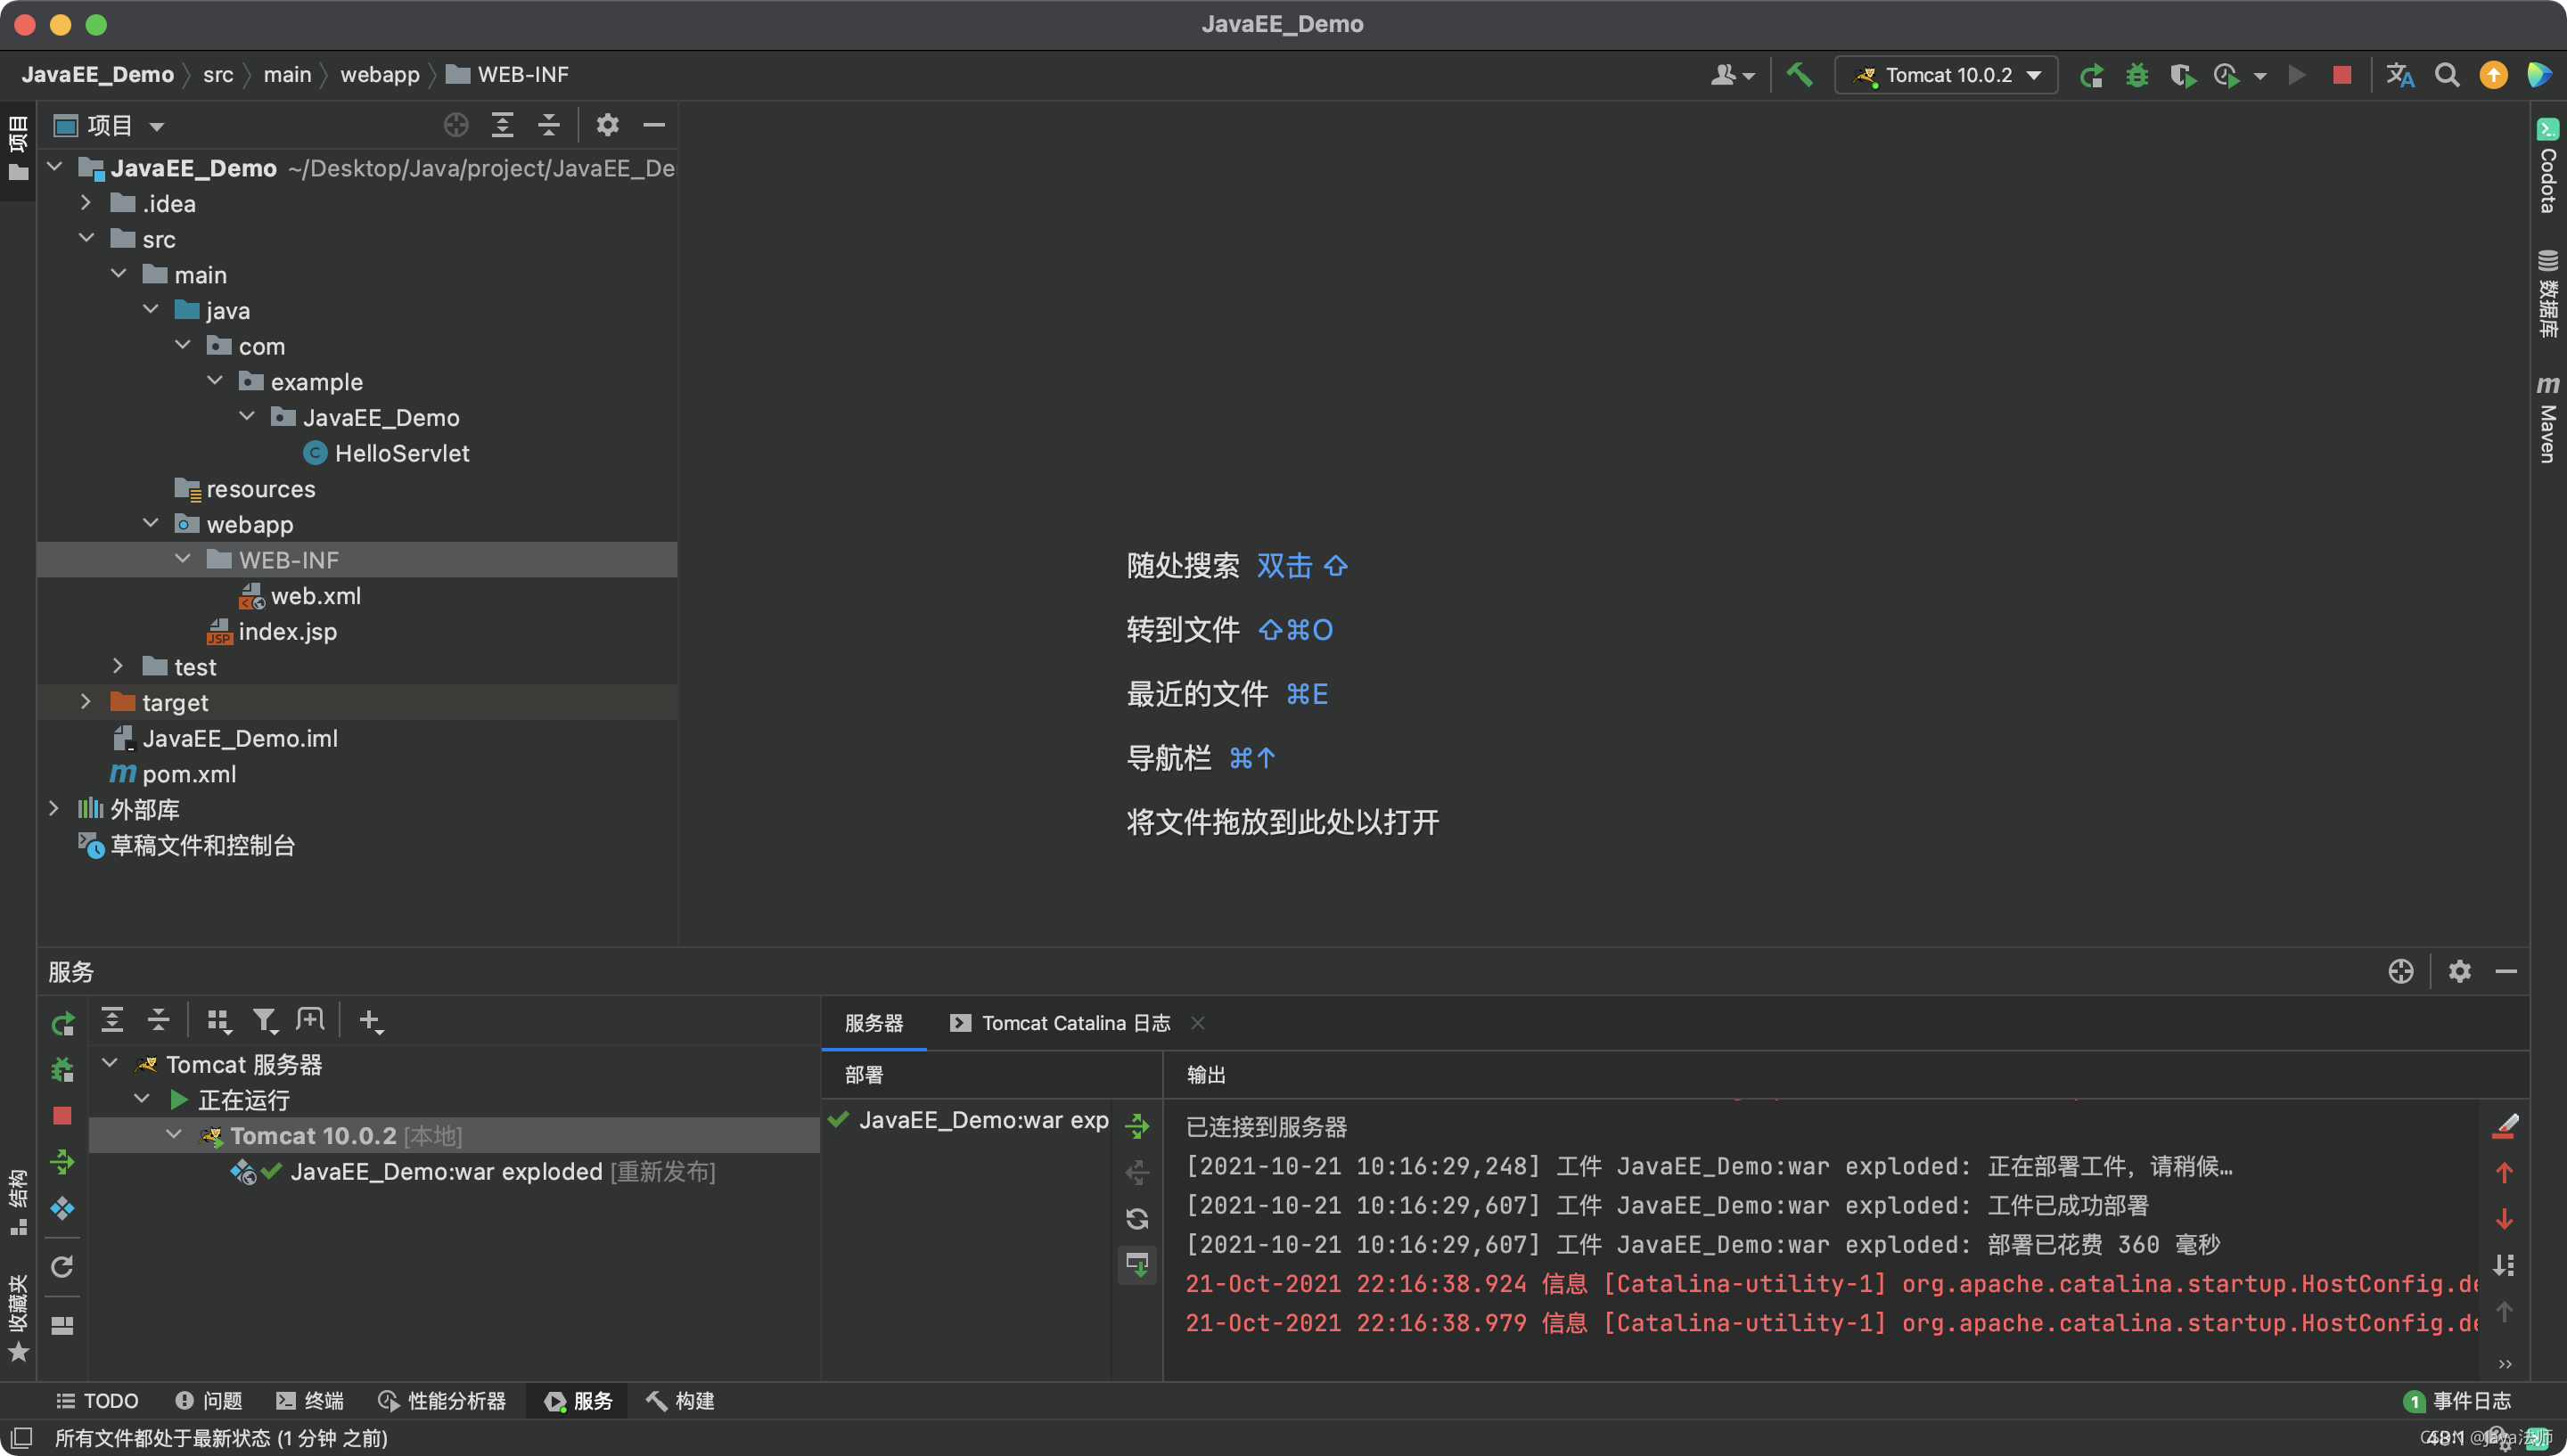This screenshot has width=2567, height=1456.
Task: Hide the project panel with minus icon
Action: (x=654, y=125)
